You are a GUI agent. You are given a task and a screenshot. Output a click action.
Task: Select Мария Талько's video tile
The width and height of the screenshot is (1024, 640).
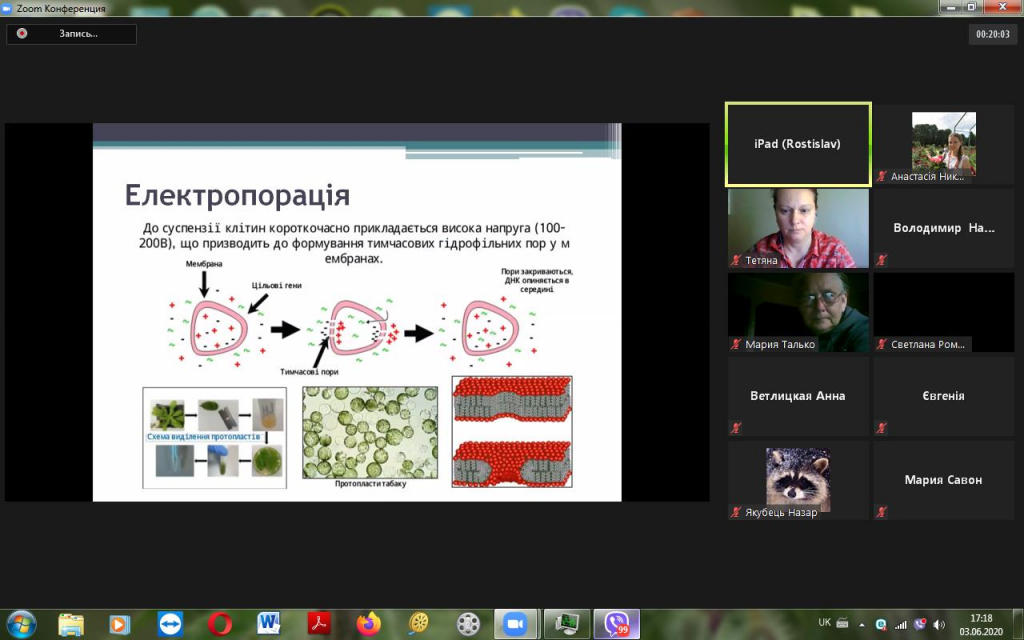798,312
